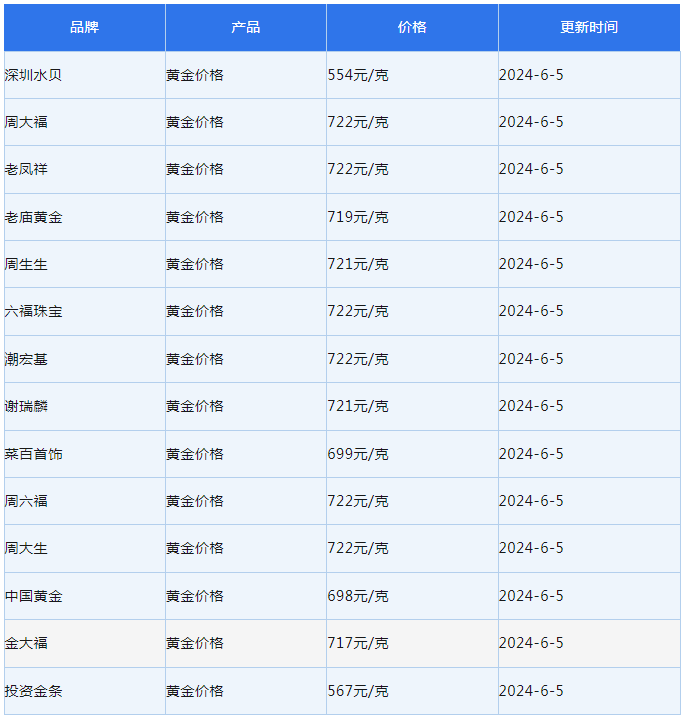
Task: Select the 六福珠宝 brand cell
Action: click(33, 311)
